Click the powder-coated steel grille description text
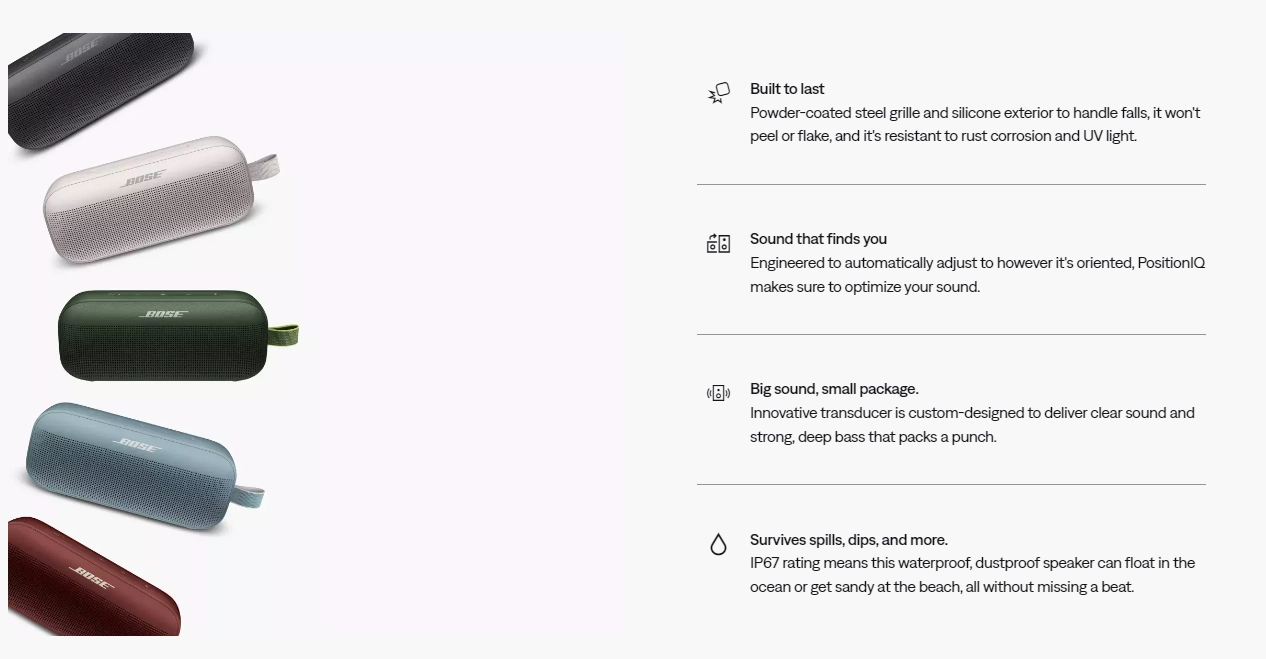 [975, 125]
